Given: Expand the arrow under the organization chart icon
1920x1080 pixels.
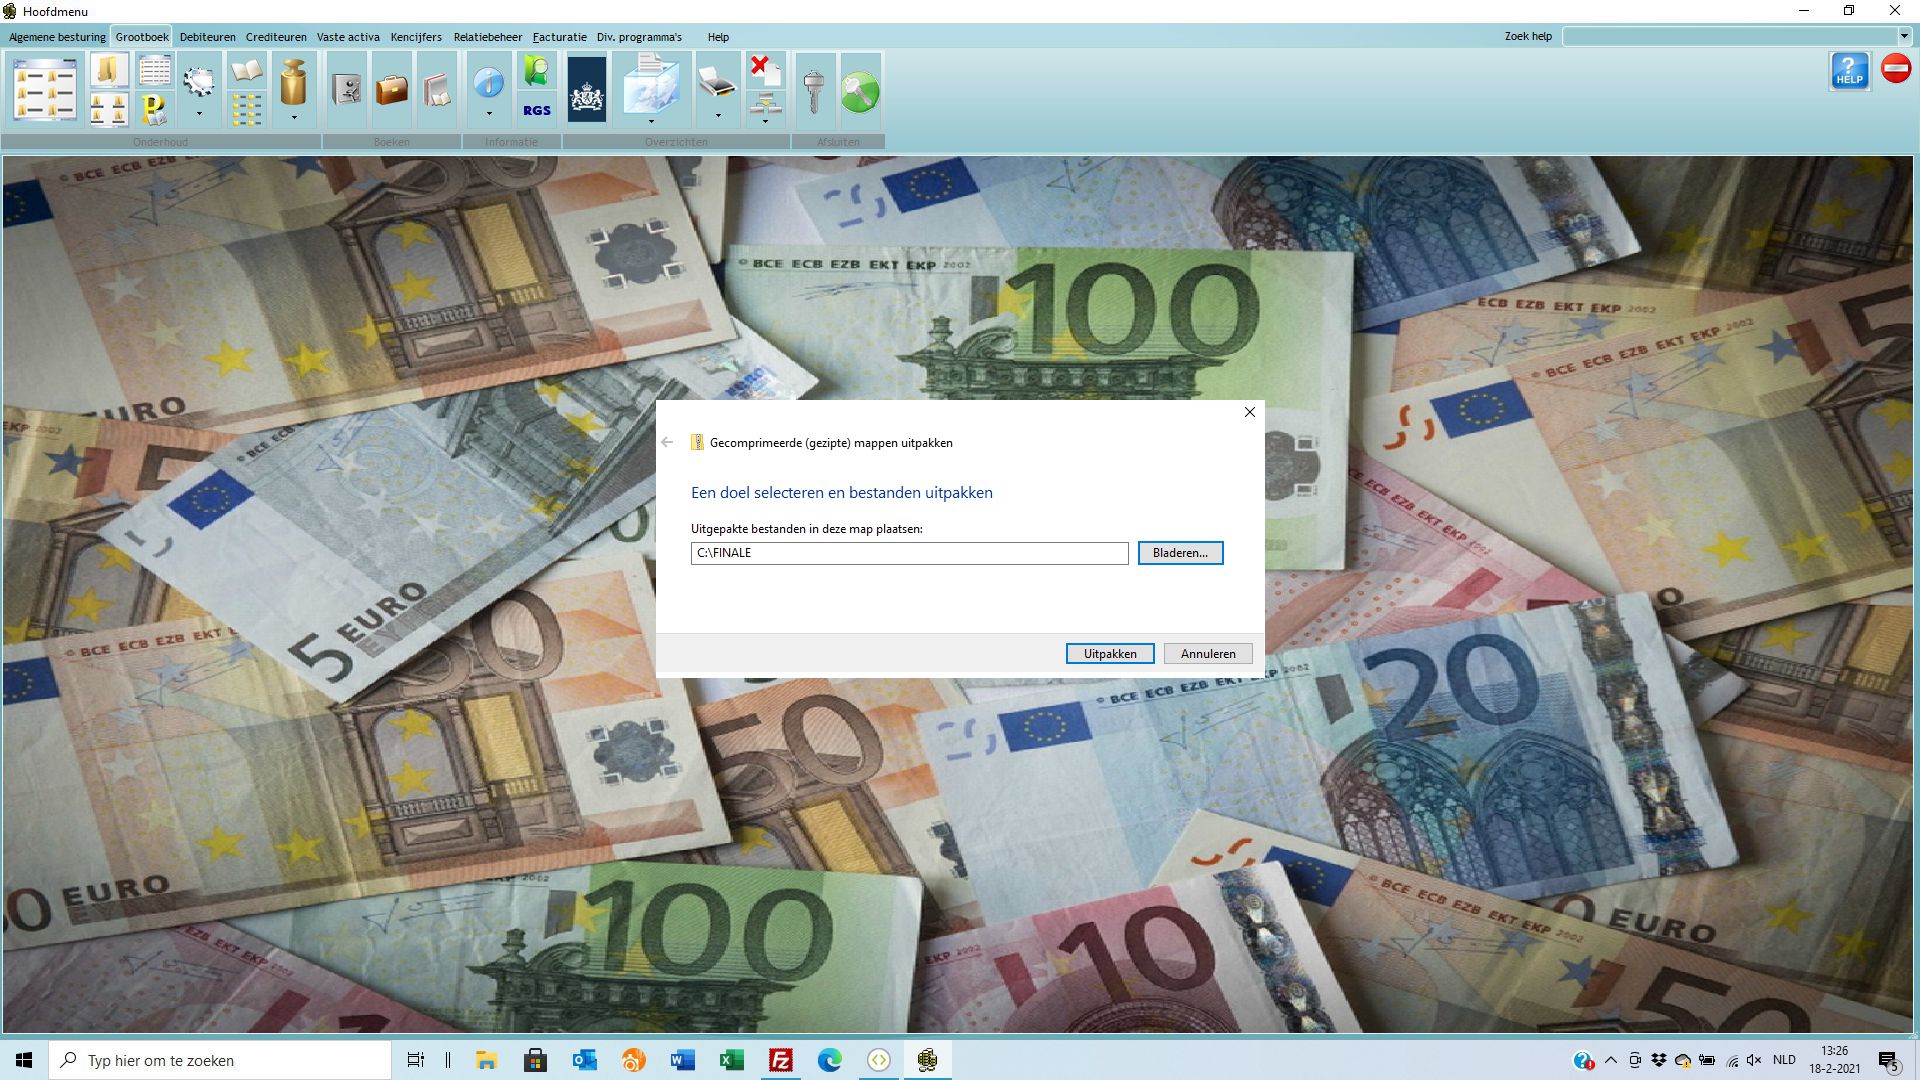Looking at the screenshot, I should (765, 121).
